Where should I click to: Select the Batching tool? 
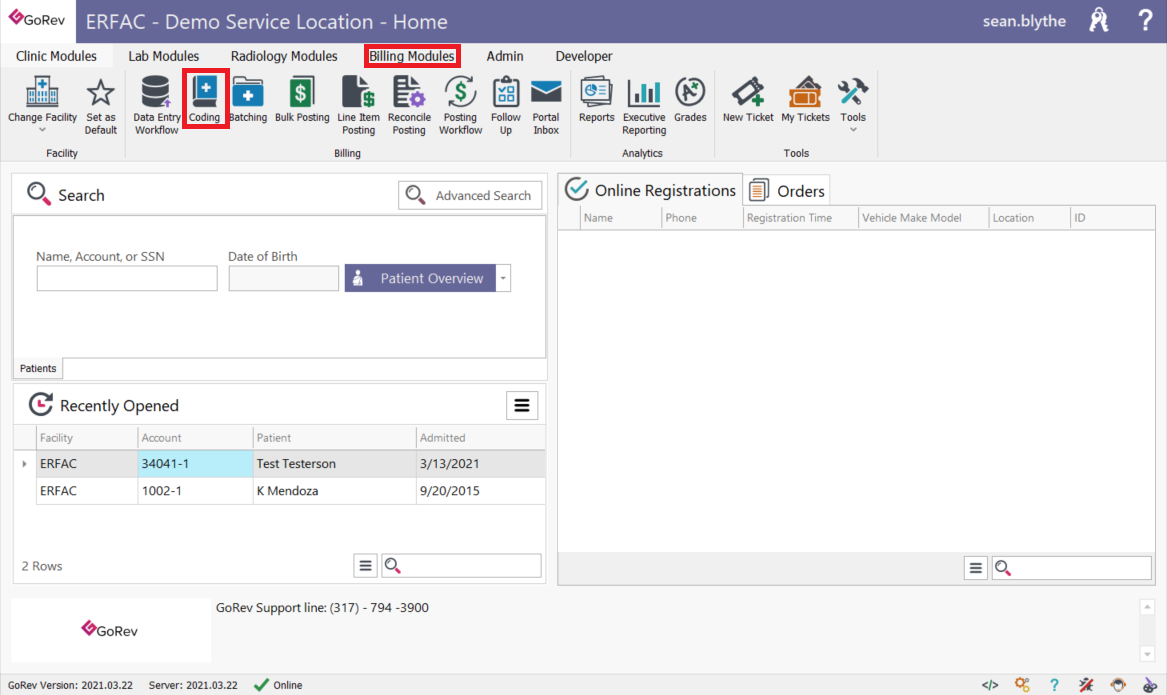point(248,99)
